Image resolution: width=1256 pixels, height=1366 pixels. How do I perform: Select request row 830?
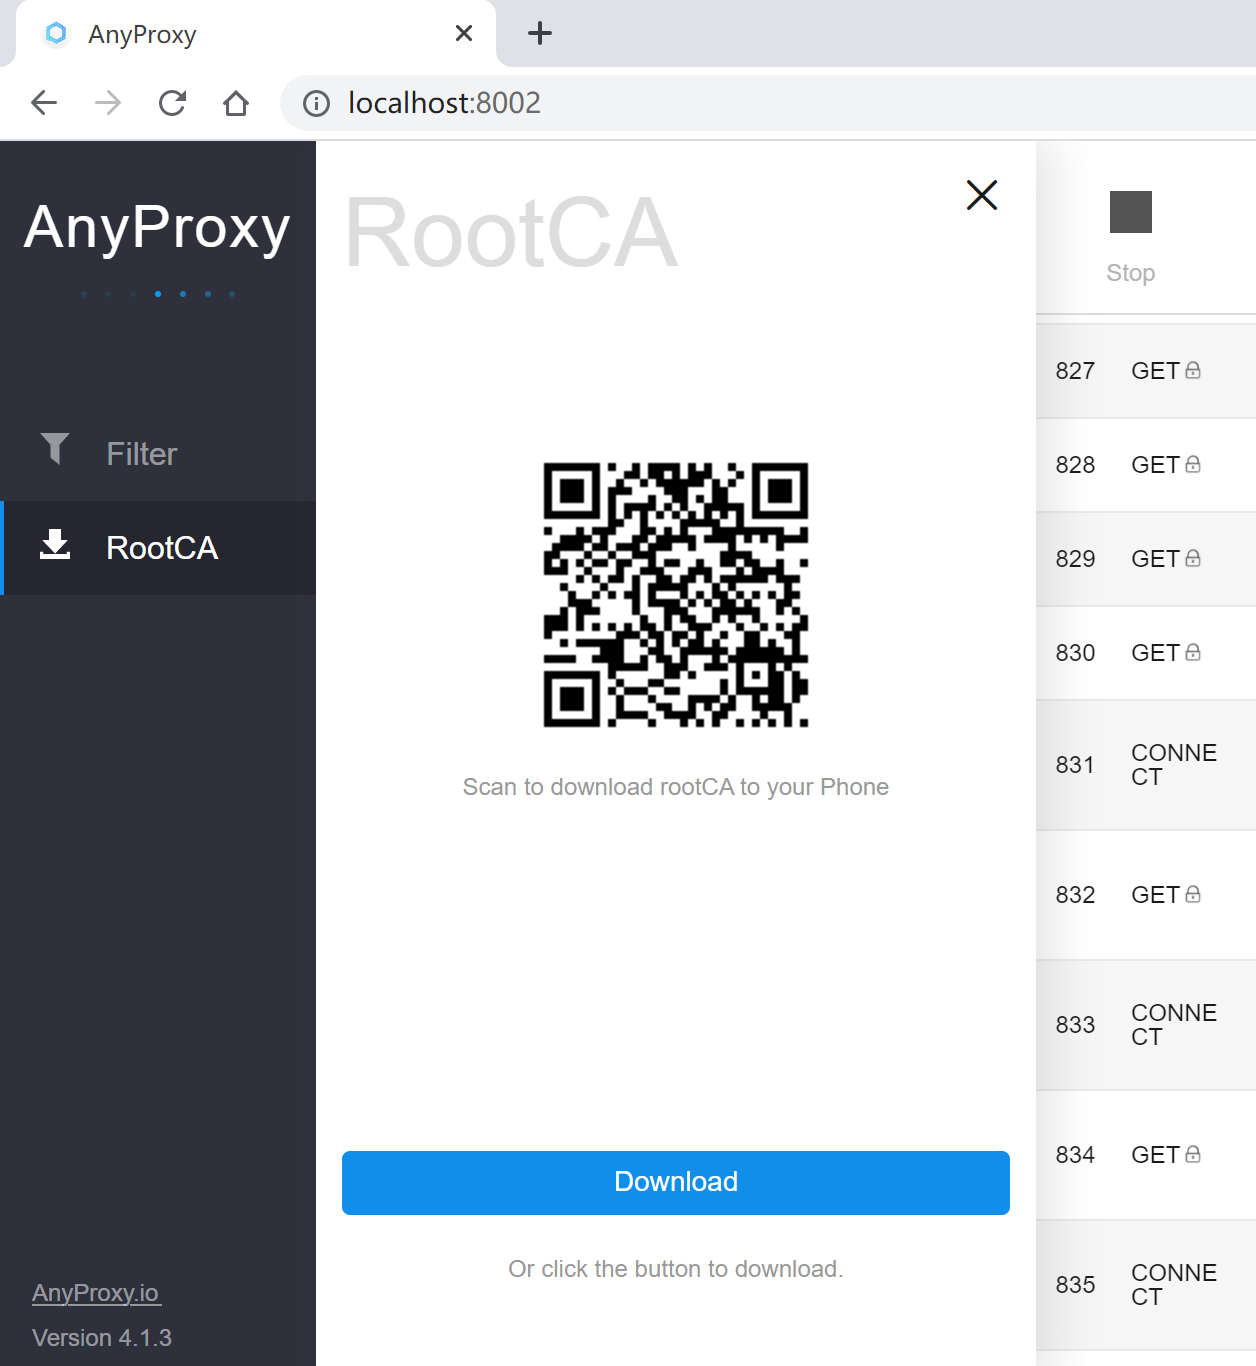1146,653
